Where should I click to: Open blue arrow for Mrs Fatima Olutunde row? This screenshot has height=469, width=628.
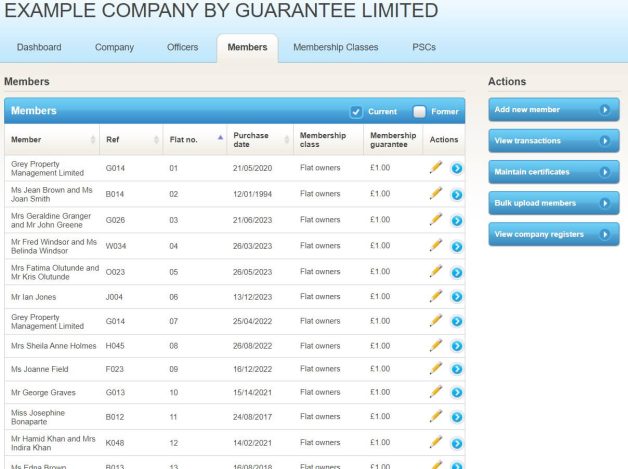tap(457, 272)
